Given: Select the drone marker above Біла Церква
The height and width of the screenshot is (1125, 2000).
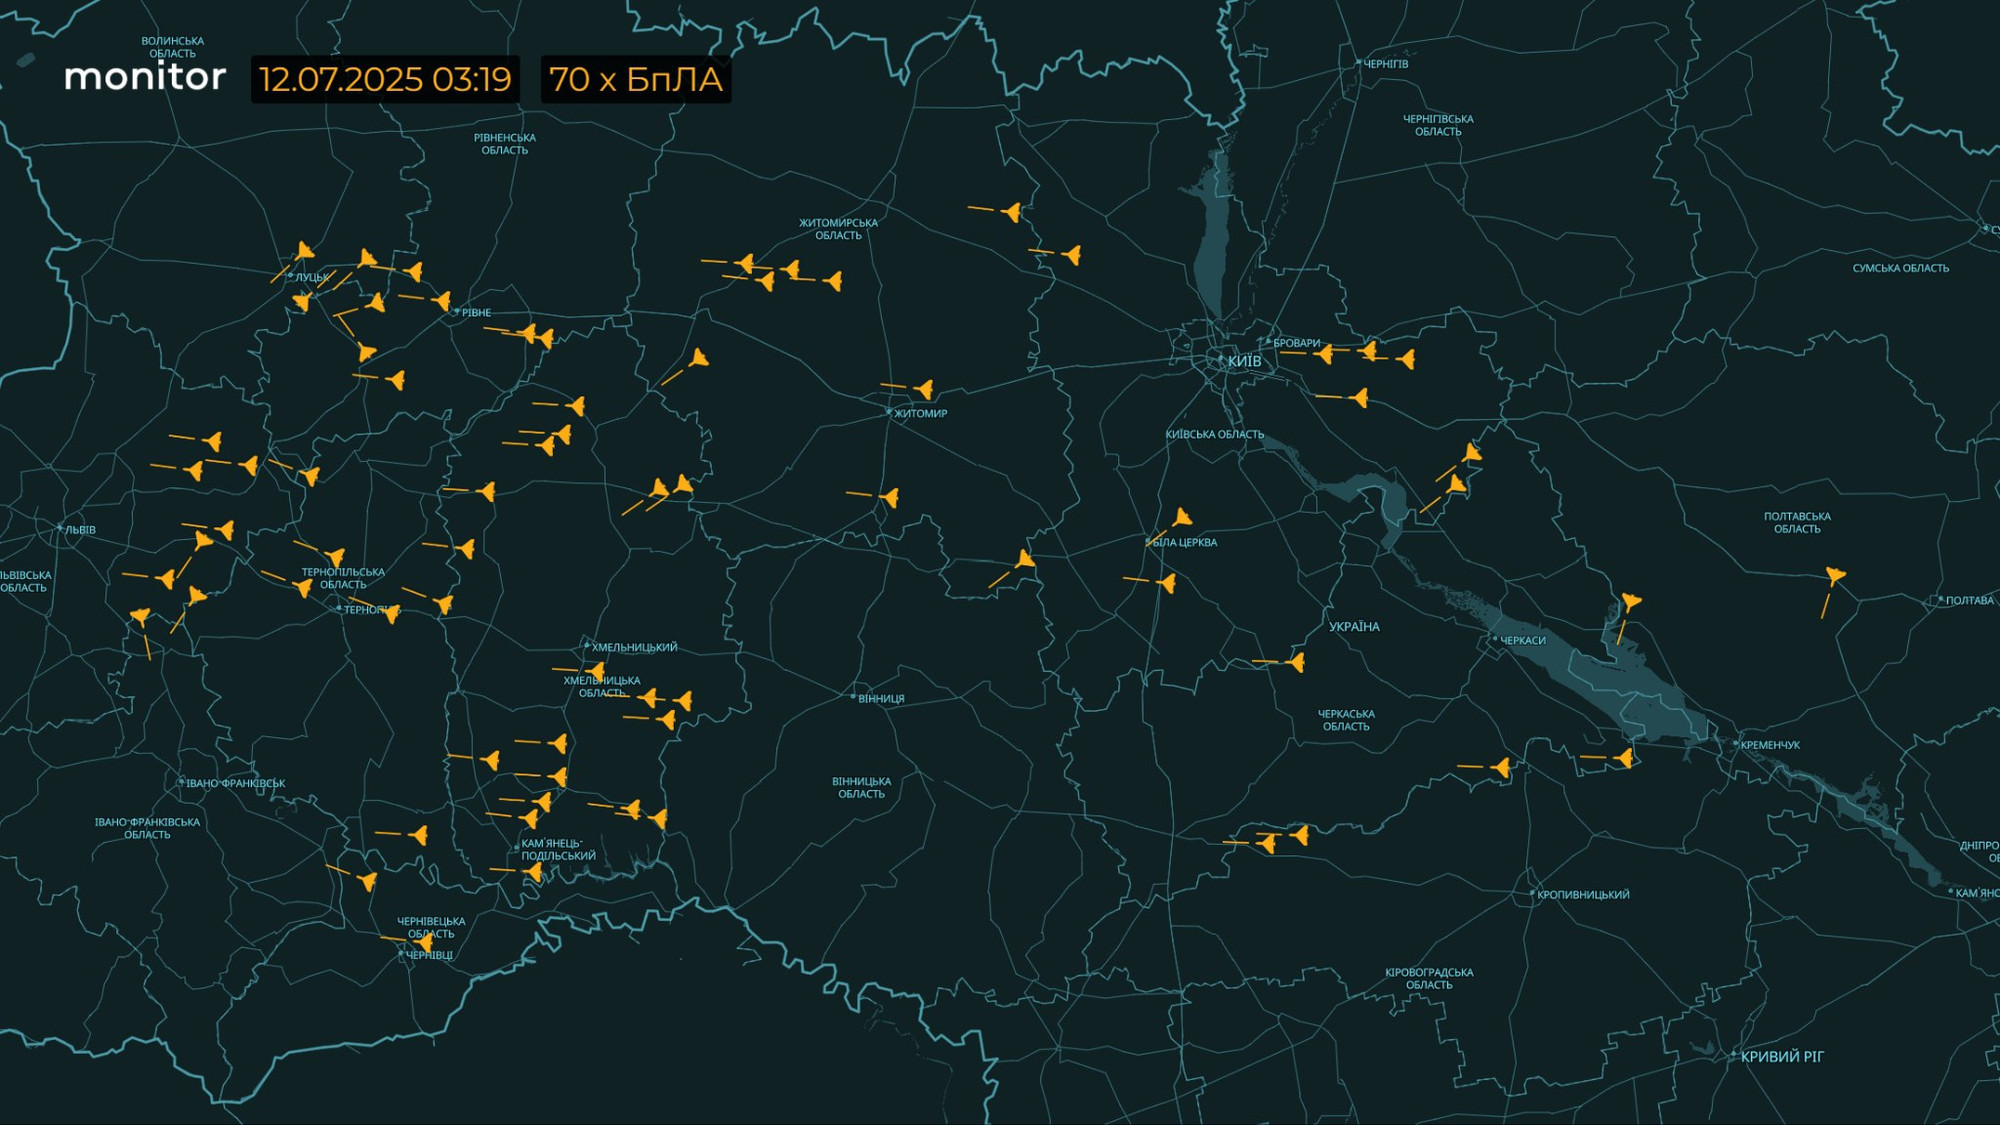Looking at the screenshot, I should click(1182, 518).
